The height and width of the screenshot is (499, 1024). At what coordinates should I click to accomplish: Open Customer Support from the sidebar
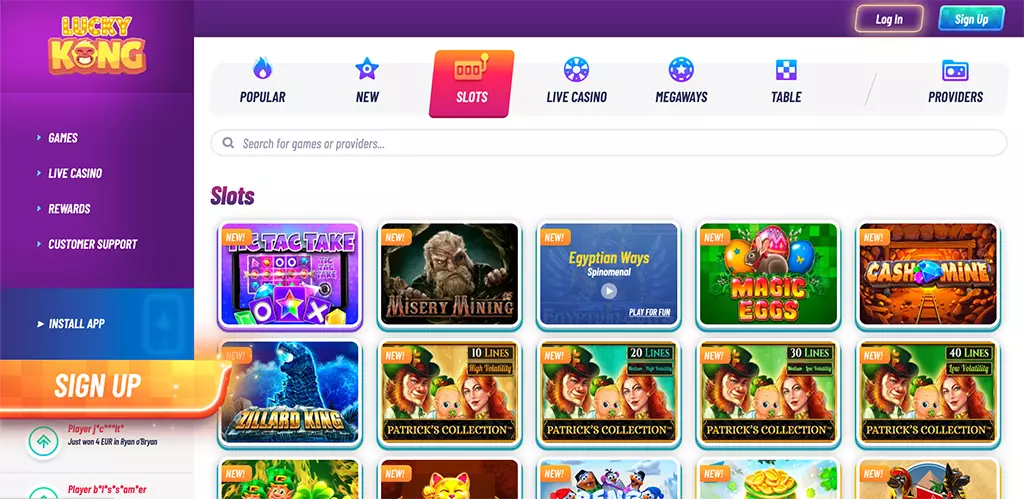(93, 244)
